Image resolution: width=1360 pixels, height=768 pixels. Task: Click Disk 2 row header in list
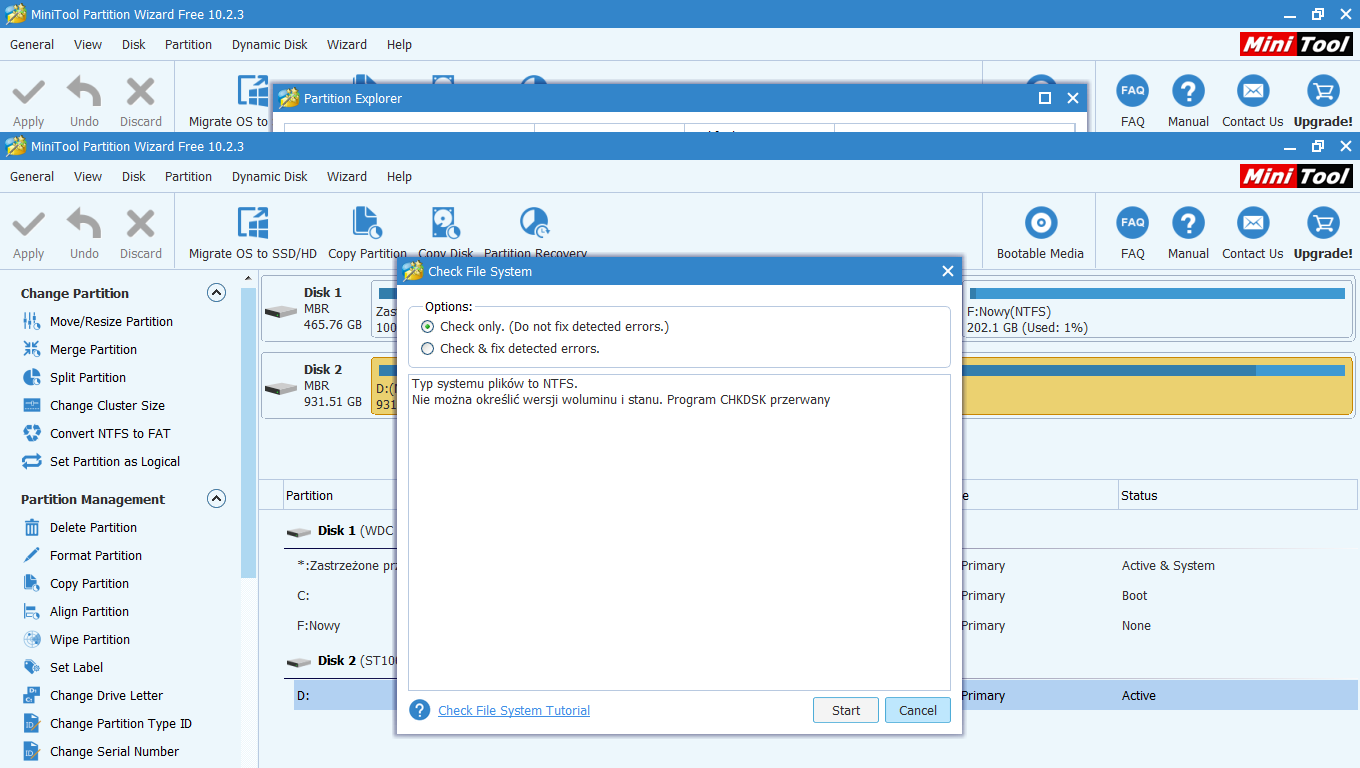[340, 660]
